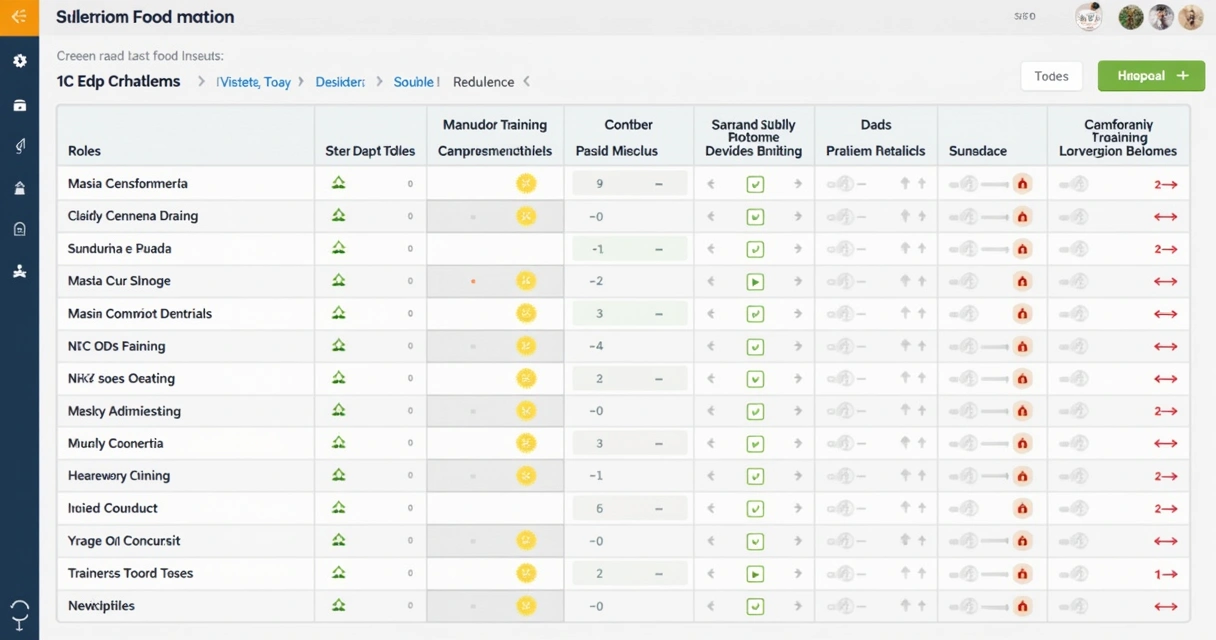The width and height of the screenshot is (1216, 640).
Task: Click red home icon in Sunduma e Puada row
Action: (1021, 249)
